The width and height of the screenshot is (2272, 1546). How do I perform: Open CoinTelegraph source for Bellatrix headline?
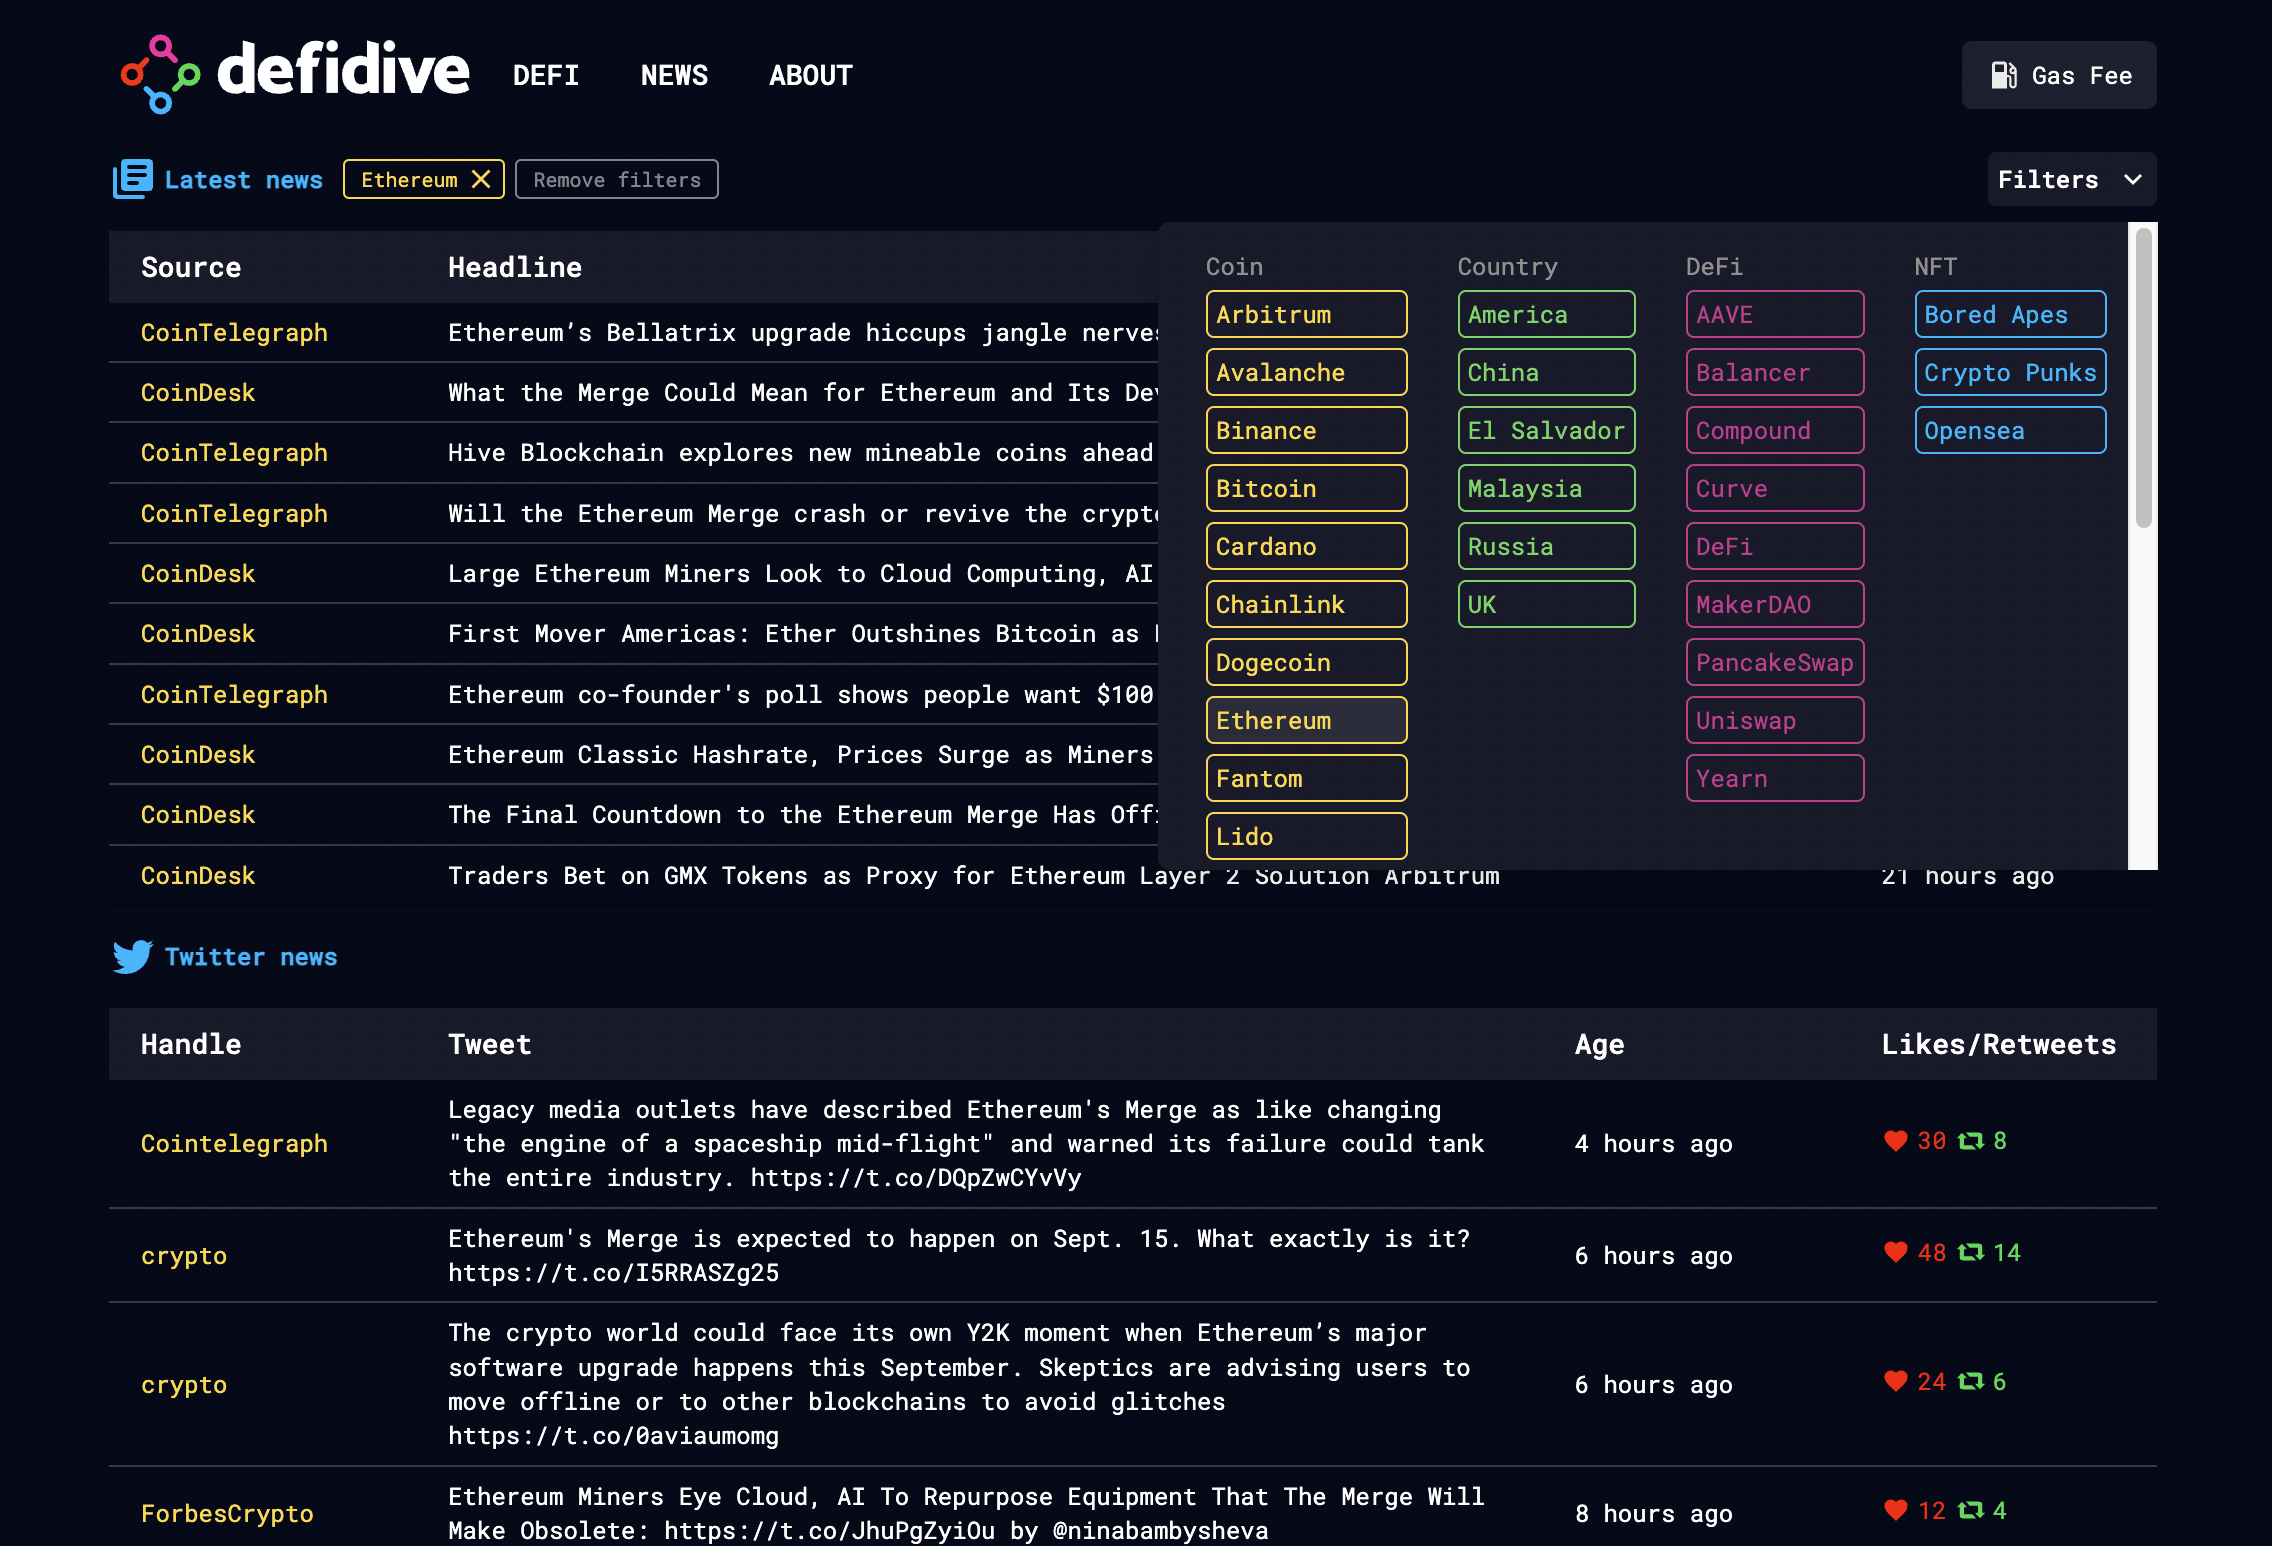(x=234, y=333)
